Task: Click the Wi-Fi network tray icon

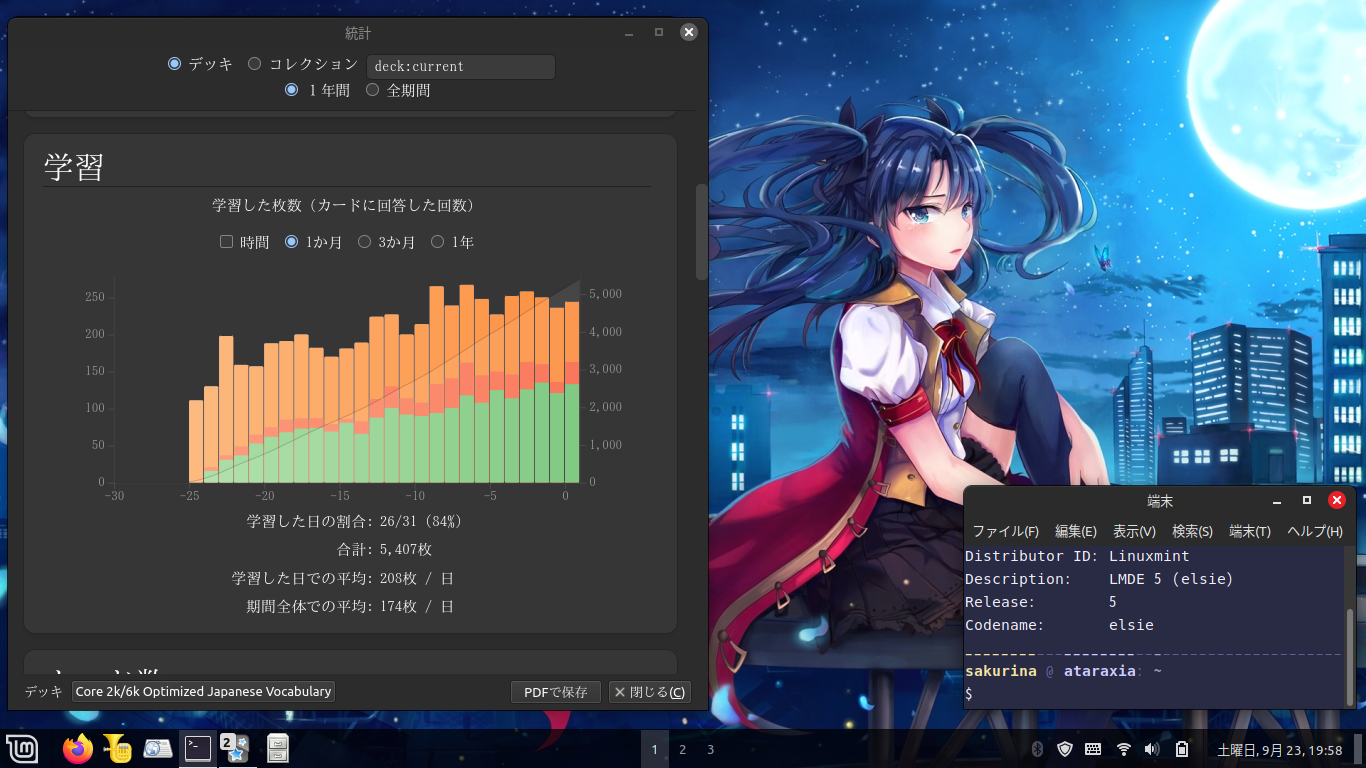Action: (x=1123, y=749)
